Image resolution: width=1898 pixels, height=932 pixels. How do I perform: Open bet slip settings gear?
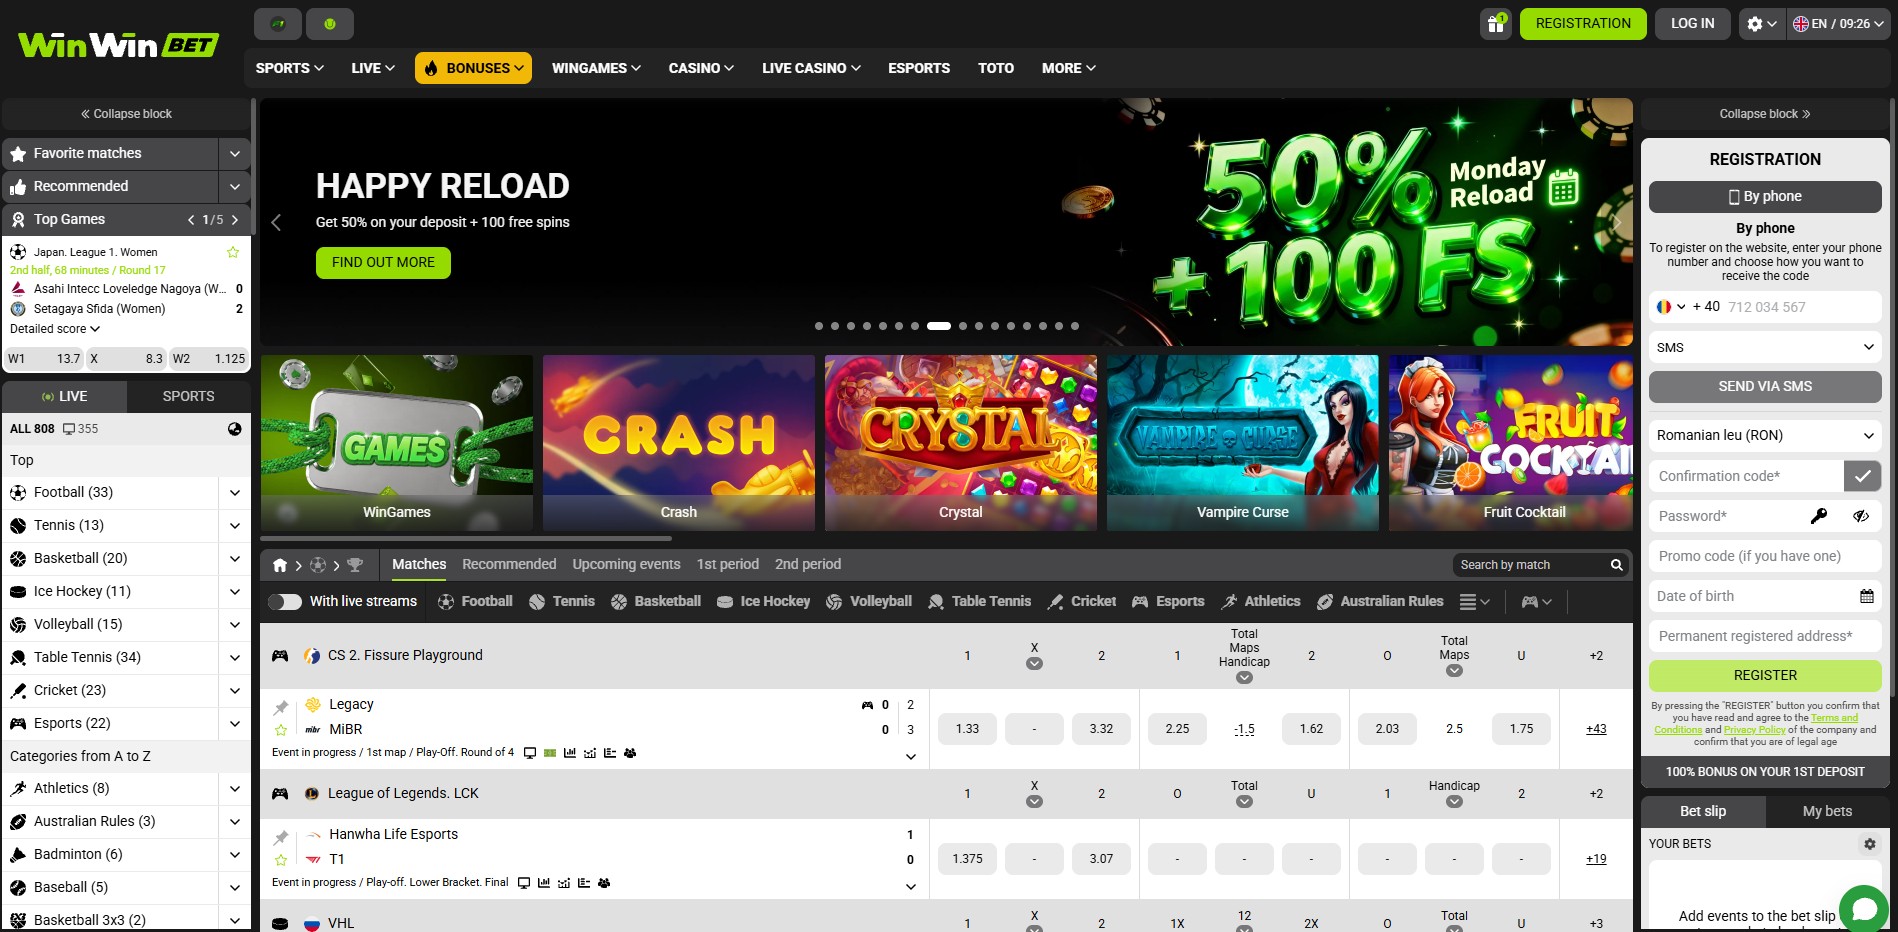pyautogui.click(x=1870, y=844)
